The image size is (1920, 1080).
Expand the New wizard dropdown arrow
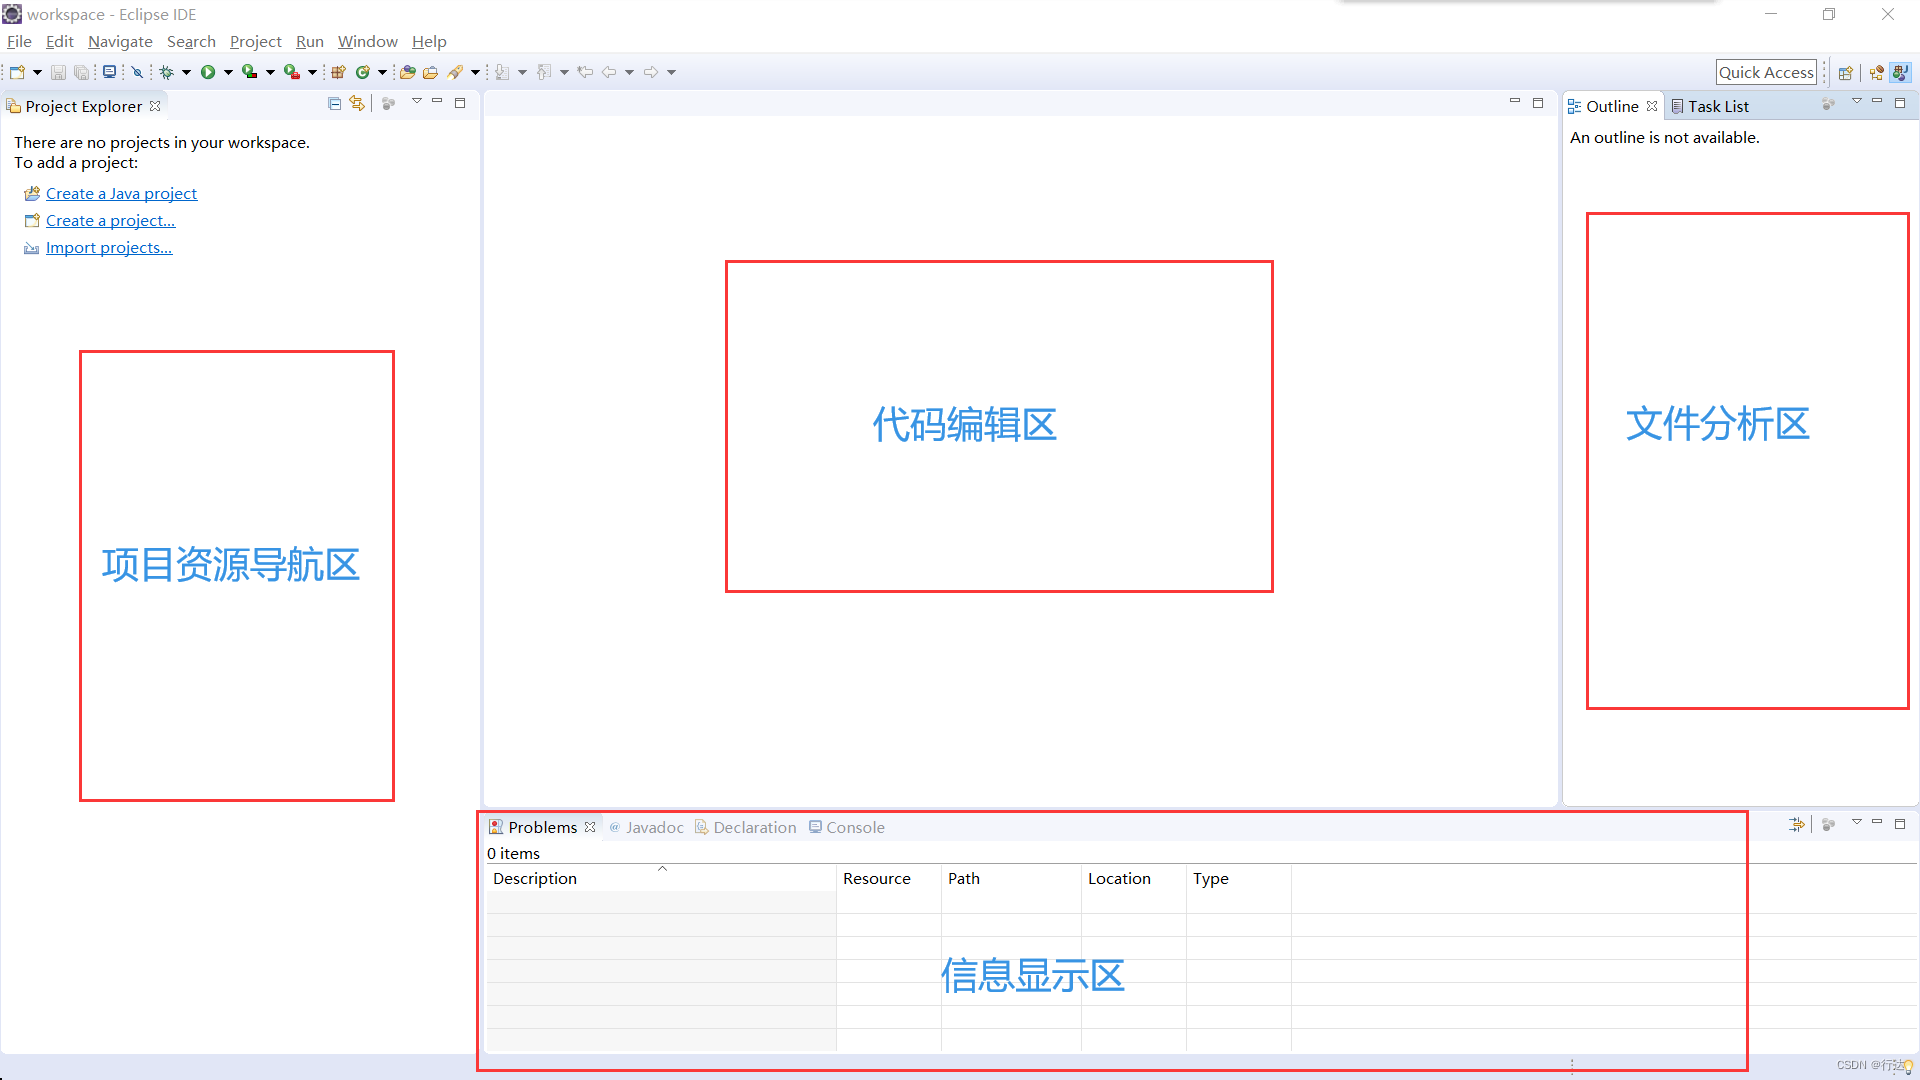click(37, 72)
